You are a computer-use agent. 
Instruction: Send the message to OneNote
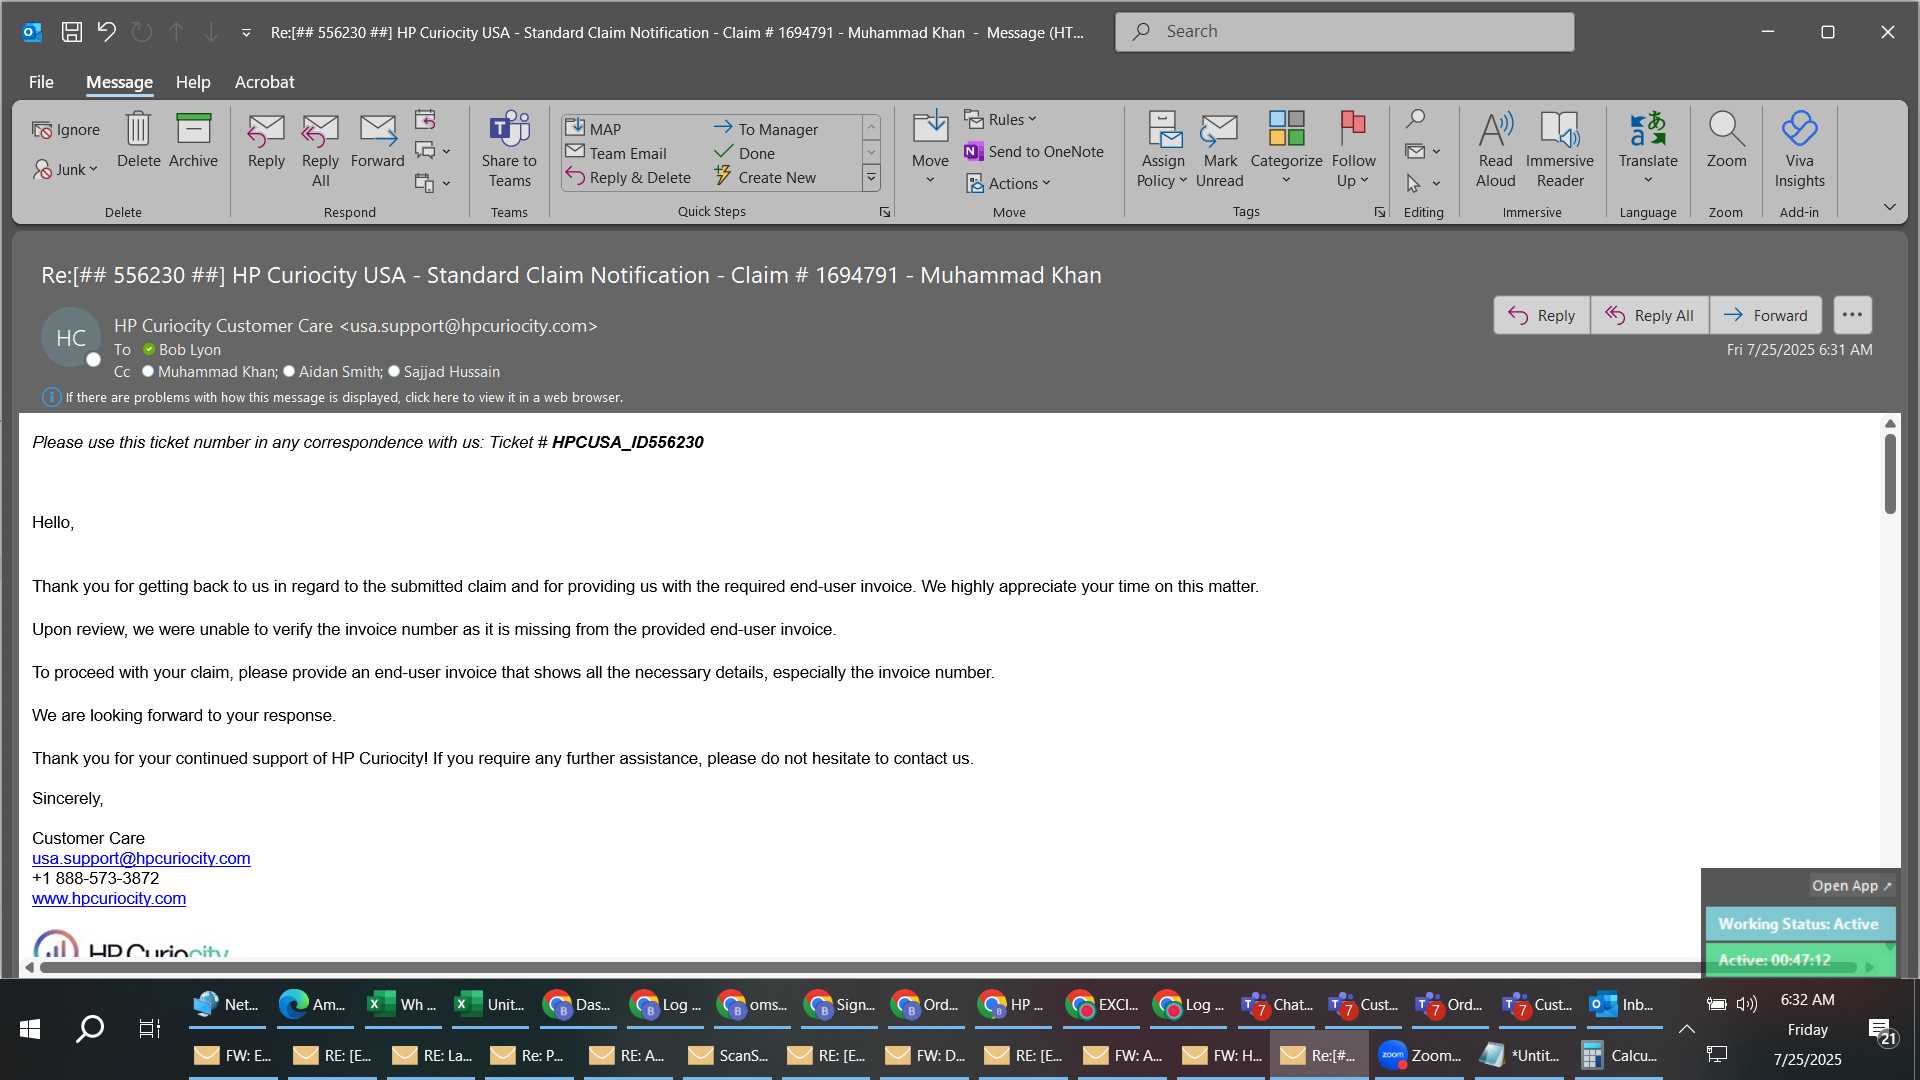1034,152
